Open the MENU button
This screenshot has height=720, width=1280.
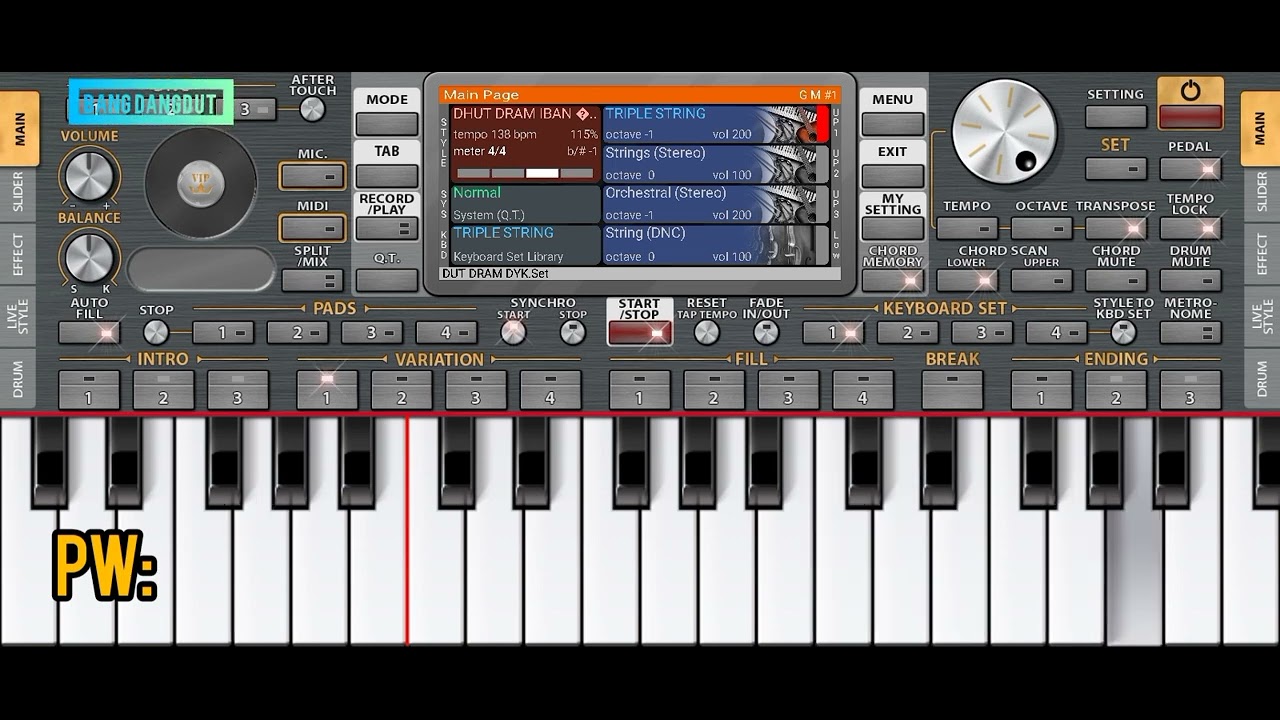point(893,123)
